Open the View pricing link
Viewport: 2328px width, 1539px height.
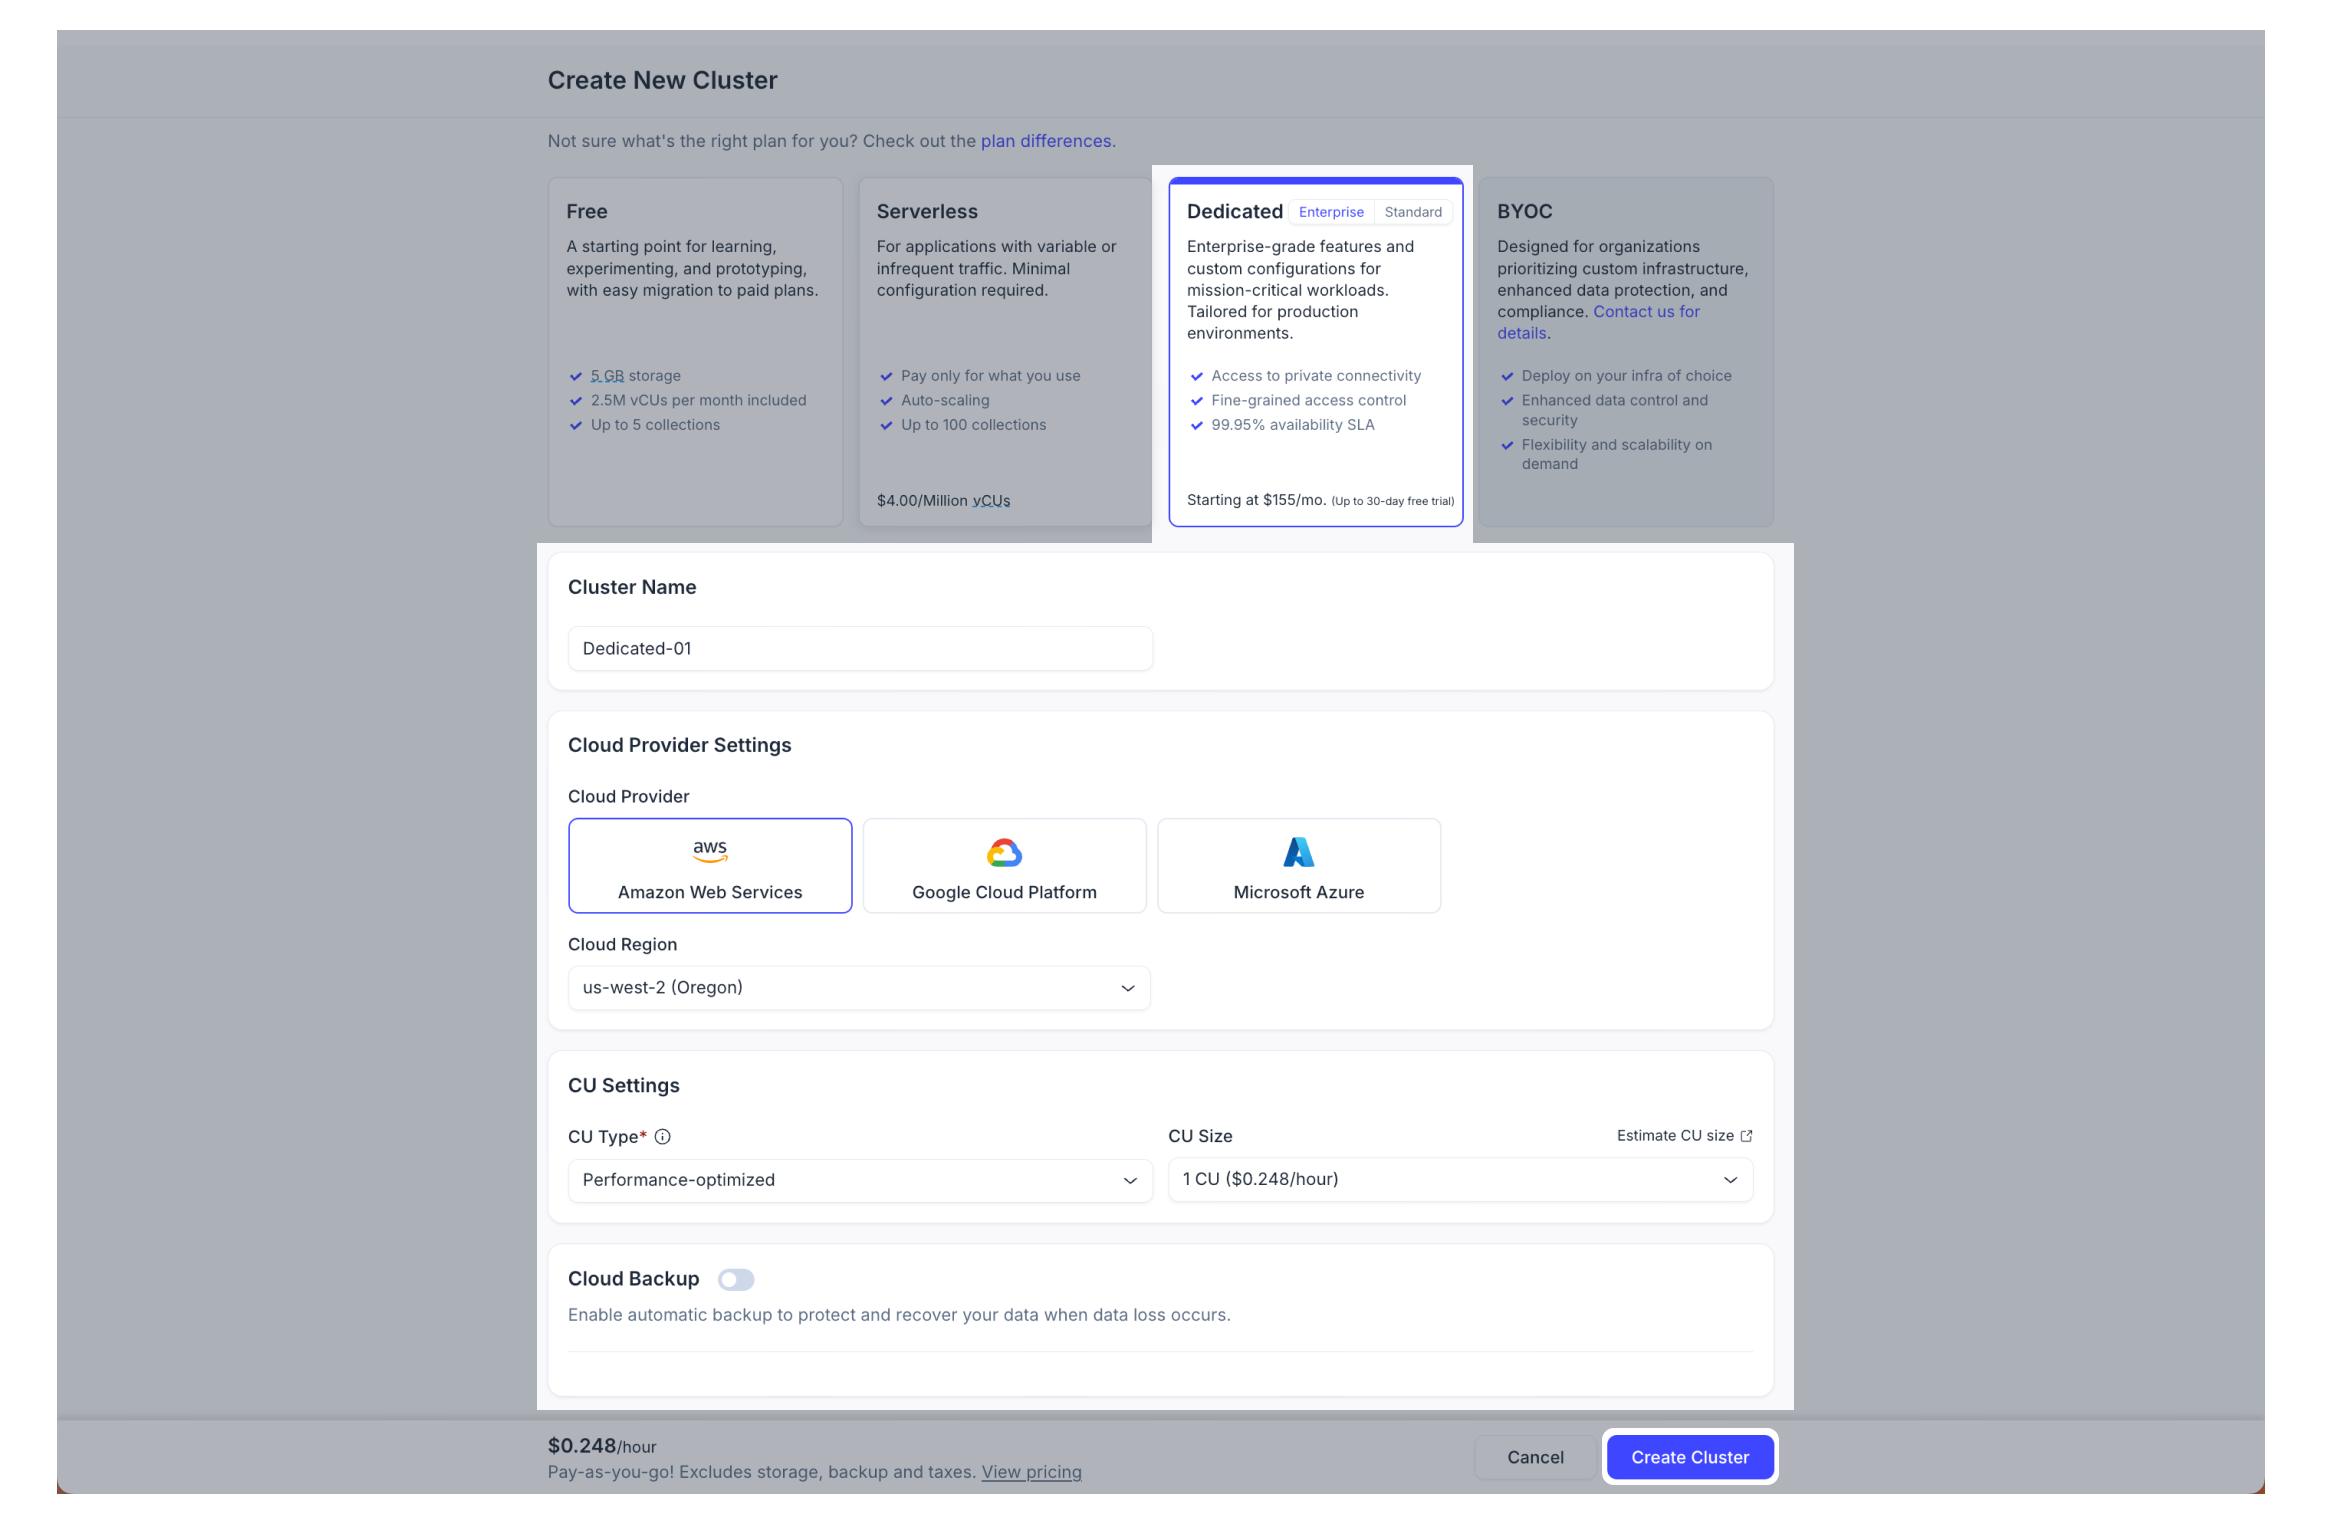coord(1031,1472)
